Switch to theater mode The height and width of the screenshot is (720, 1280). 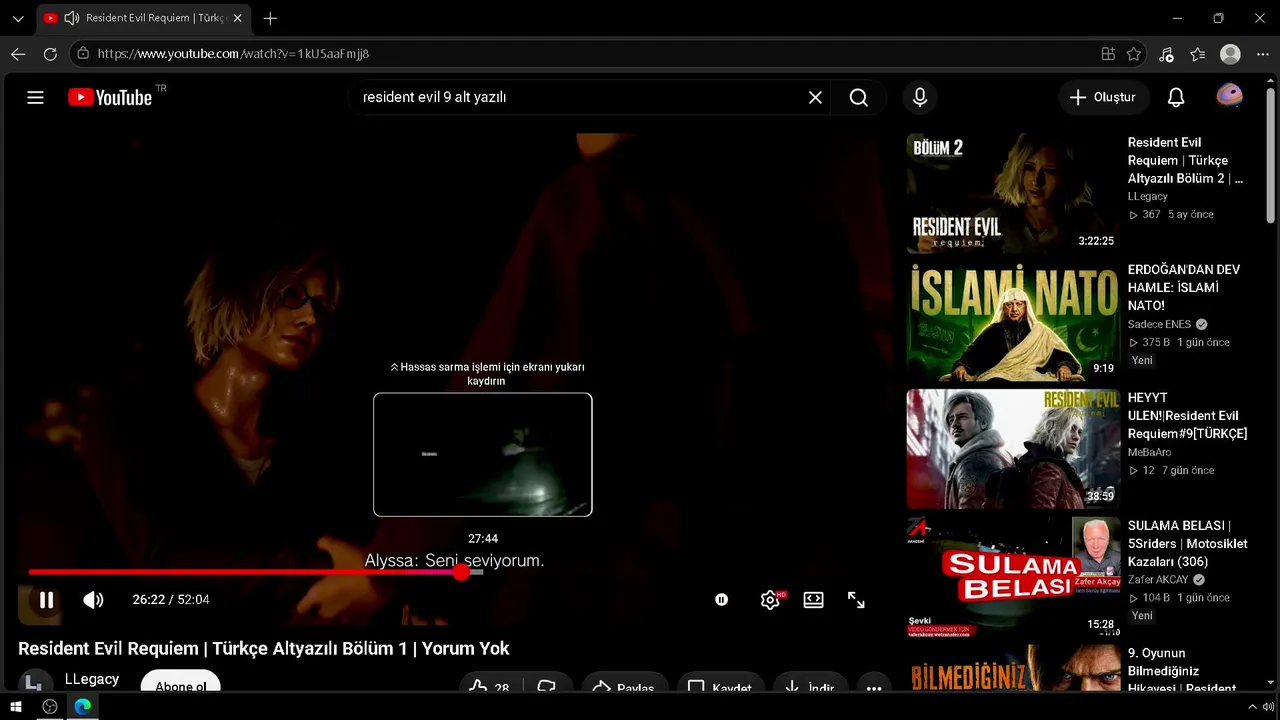click(814, 600)
